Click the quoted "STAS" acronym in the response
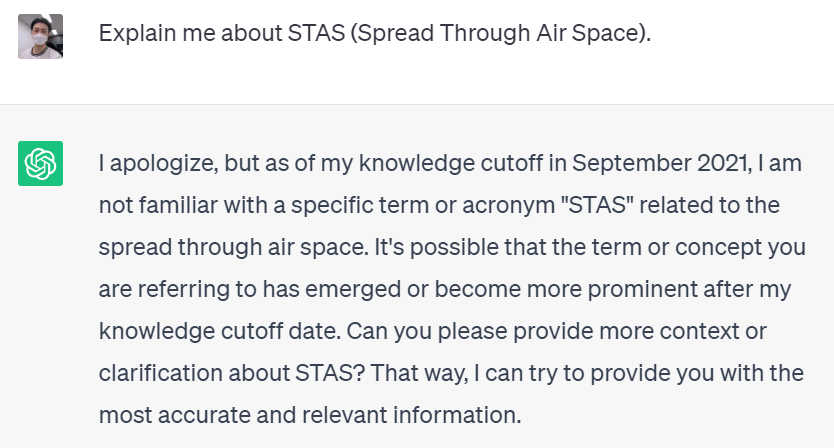834x448 pixels. pyautogui.click(x=593, y=204)
